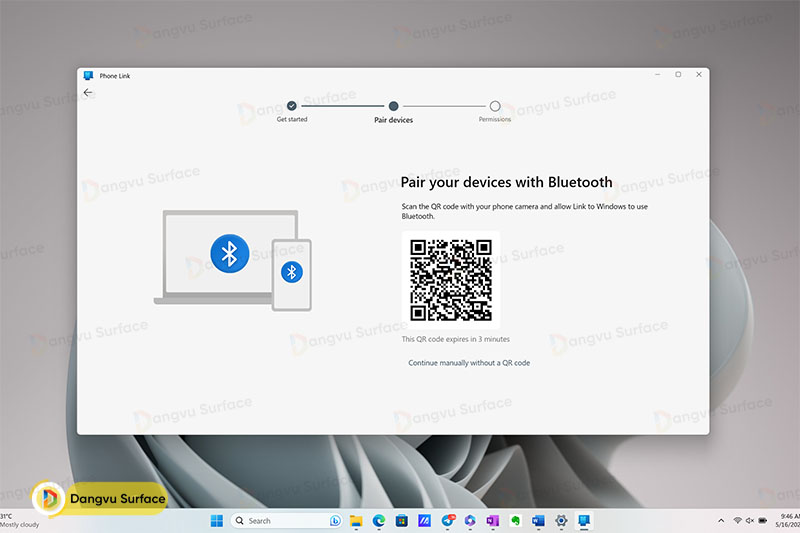
Task: Click the muted volume tray icon
Action: pos(750,521)
